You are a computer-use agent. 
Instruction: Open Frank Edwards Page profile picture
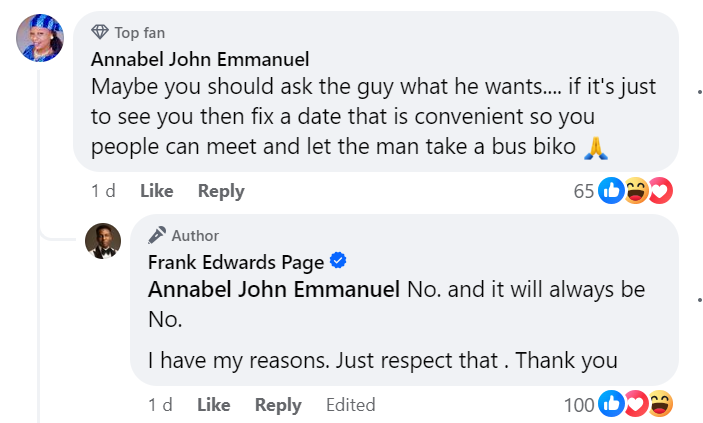tap(103, 241)
